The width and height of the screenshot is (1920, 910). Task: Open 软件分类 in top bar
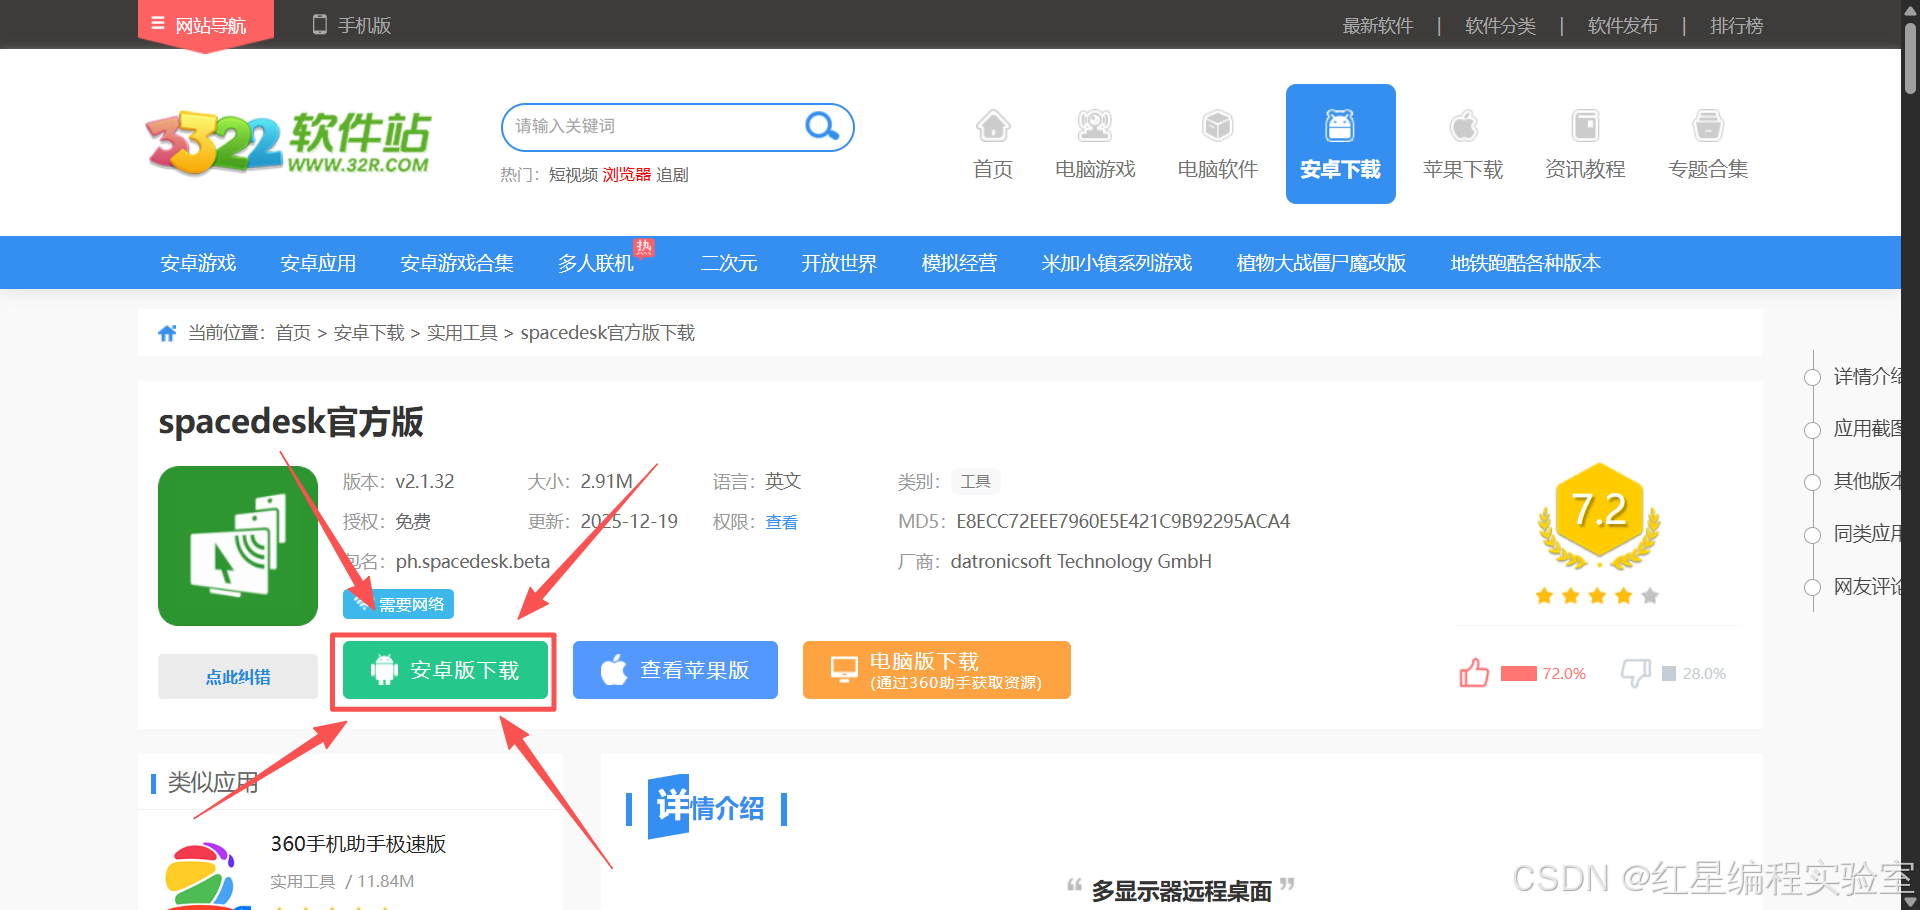coord(1500,26)
